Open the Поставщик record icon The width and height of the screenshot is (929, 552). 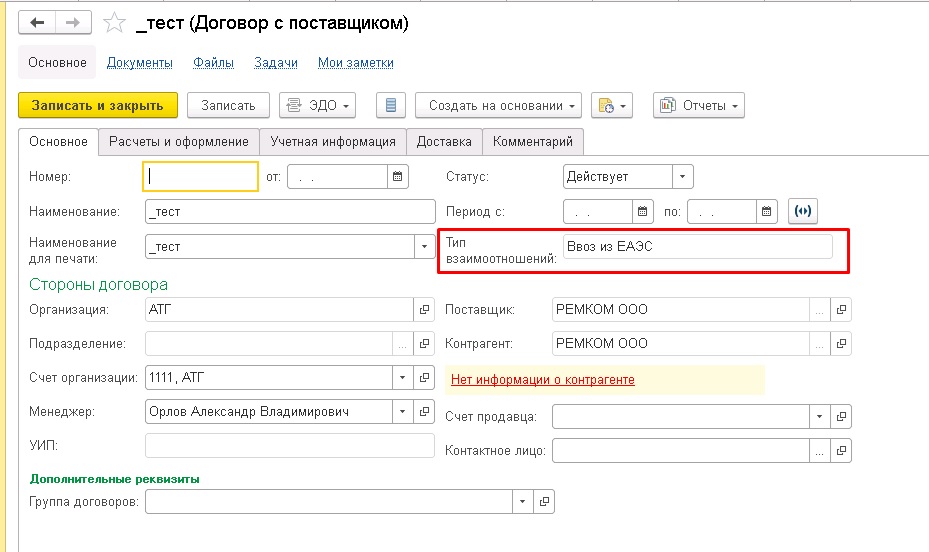[x=841, y=310]
